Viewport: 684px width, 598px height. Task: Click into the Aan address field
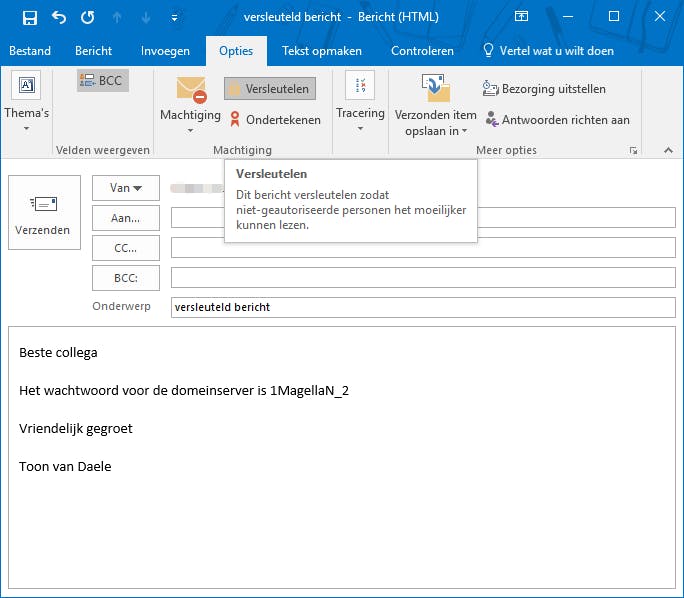[423, 217]
